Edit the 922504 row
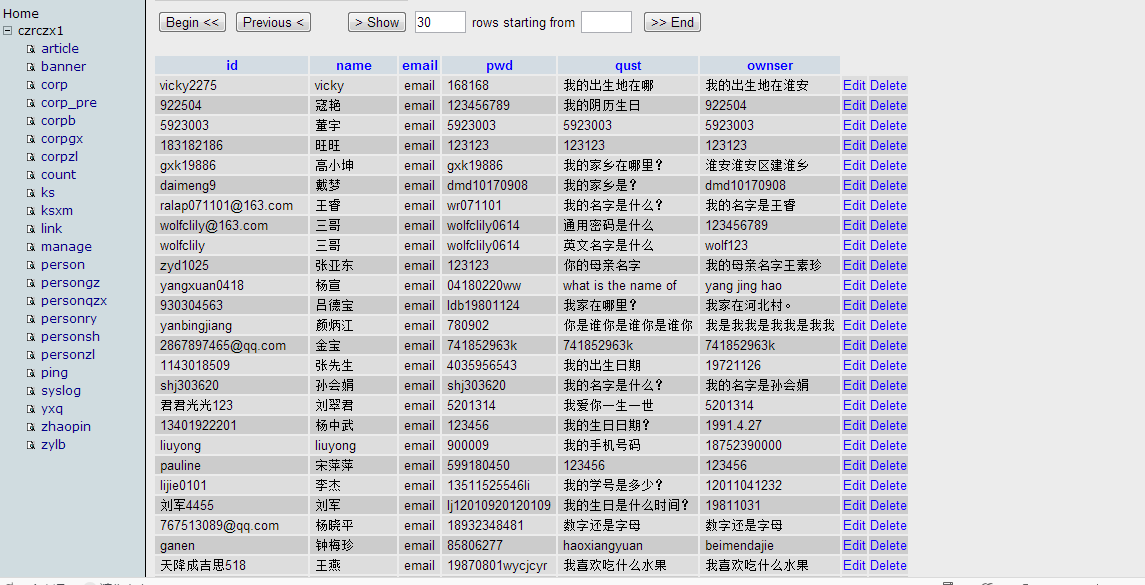The width and height of the screenshot is (1145, 585). [854, 105]
